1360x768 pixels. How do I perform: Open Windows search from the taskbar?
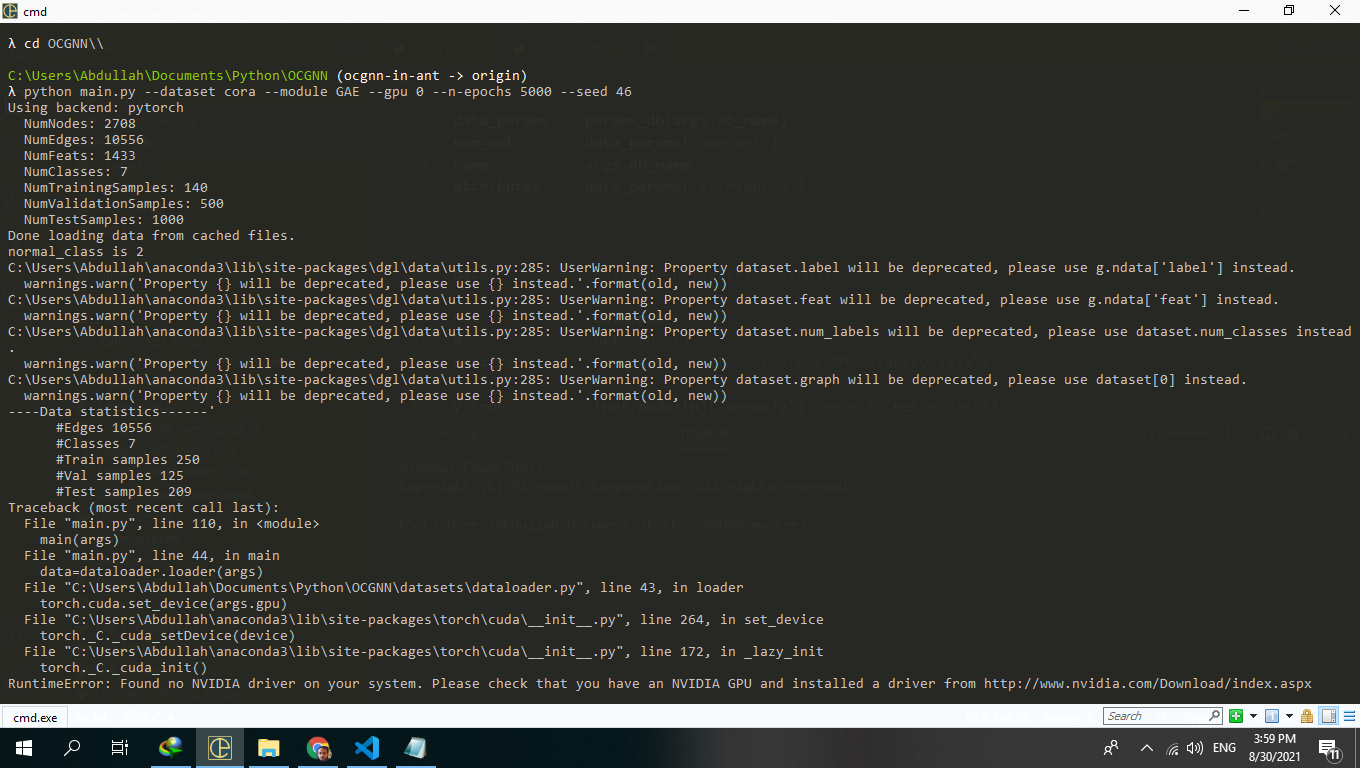tap(71, 747)
